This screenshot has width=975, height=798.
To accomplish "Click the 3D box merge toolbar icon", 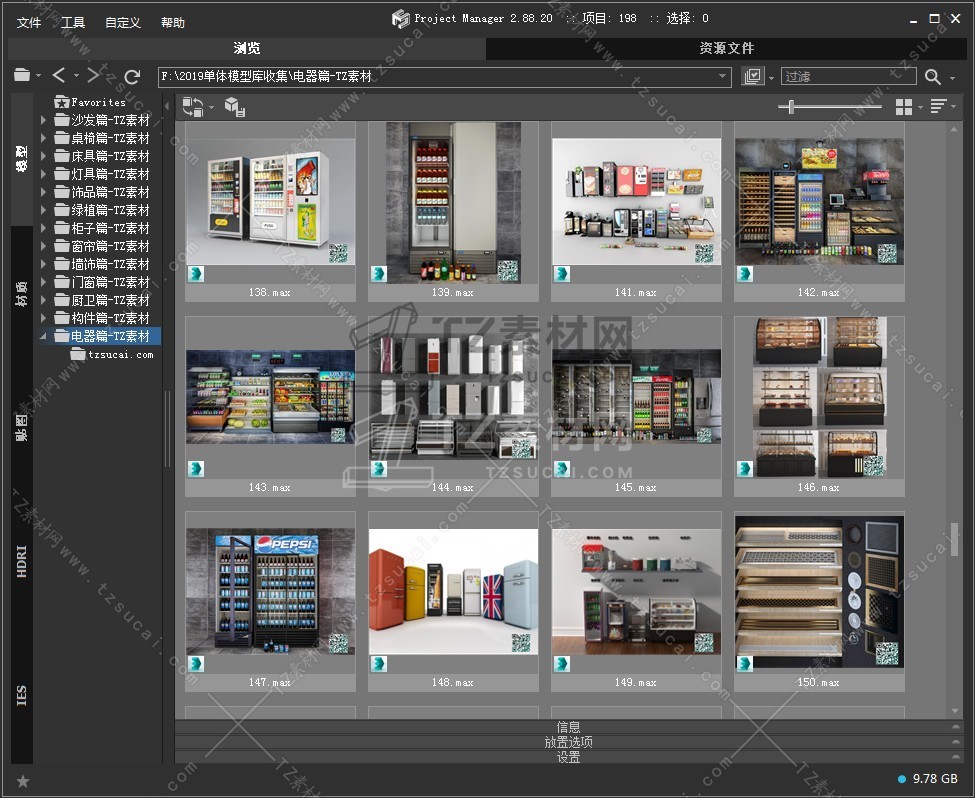I will [234, 107].
